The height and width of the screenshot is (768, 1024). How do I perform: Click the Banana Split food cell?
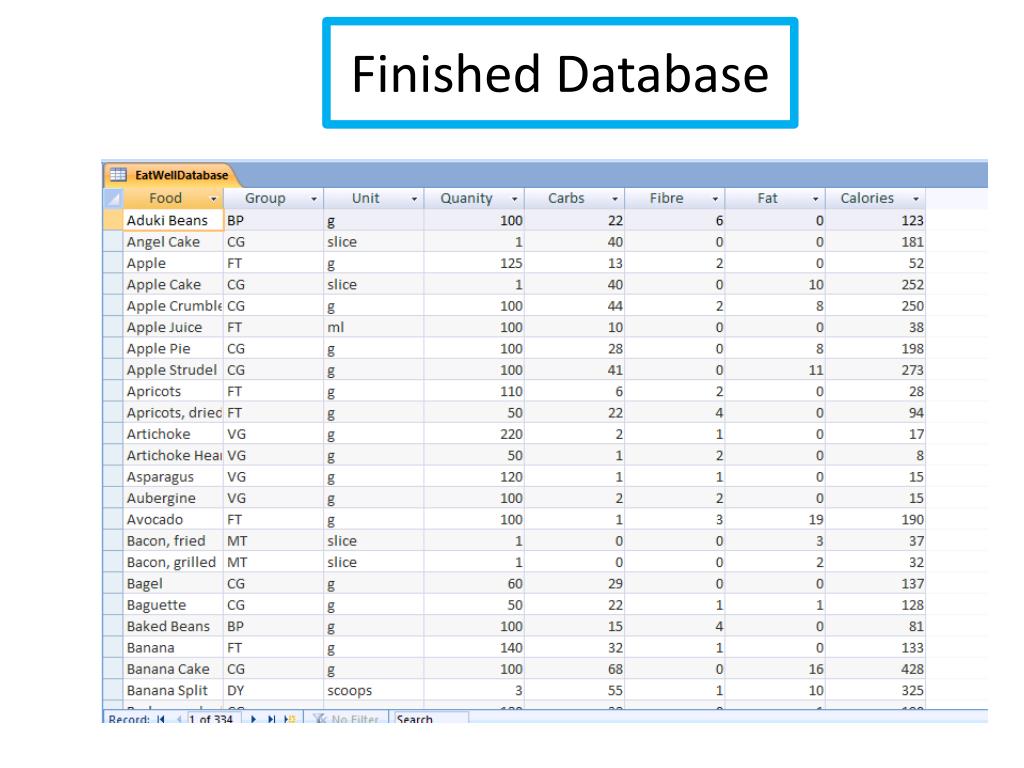(173, 690)
